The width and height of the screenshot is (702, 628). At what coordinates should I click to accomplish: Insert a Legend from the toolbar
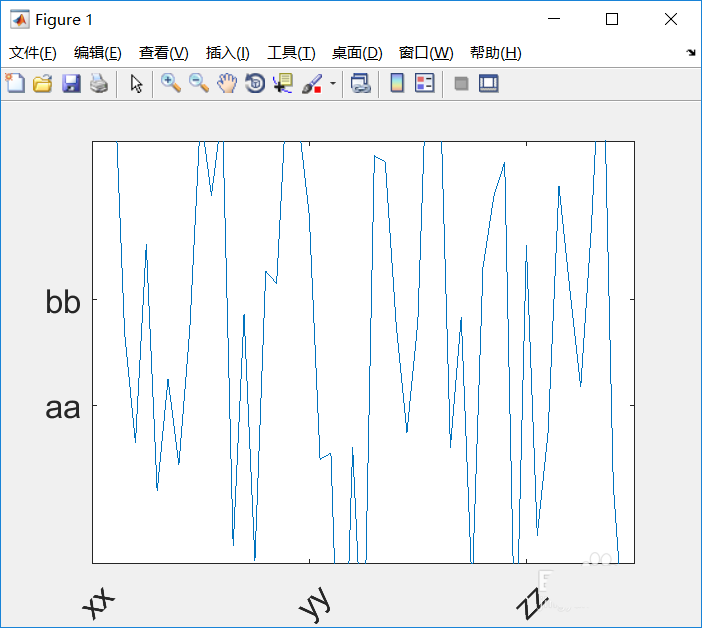coord(424,83)
